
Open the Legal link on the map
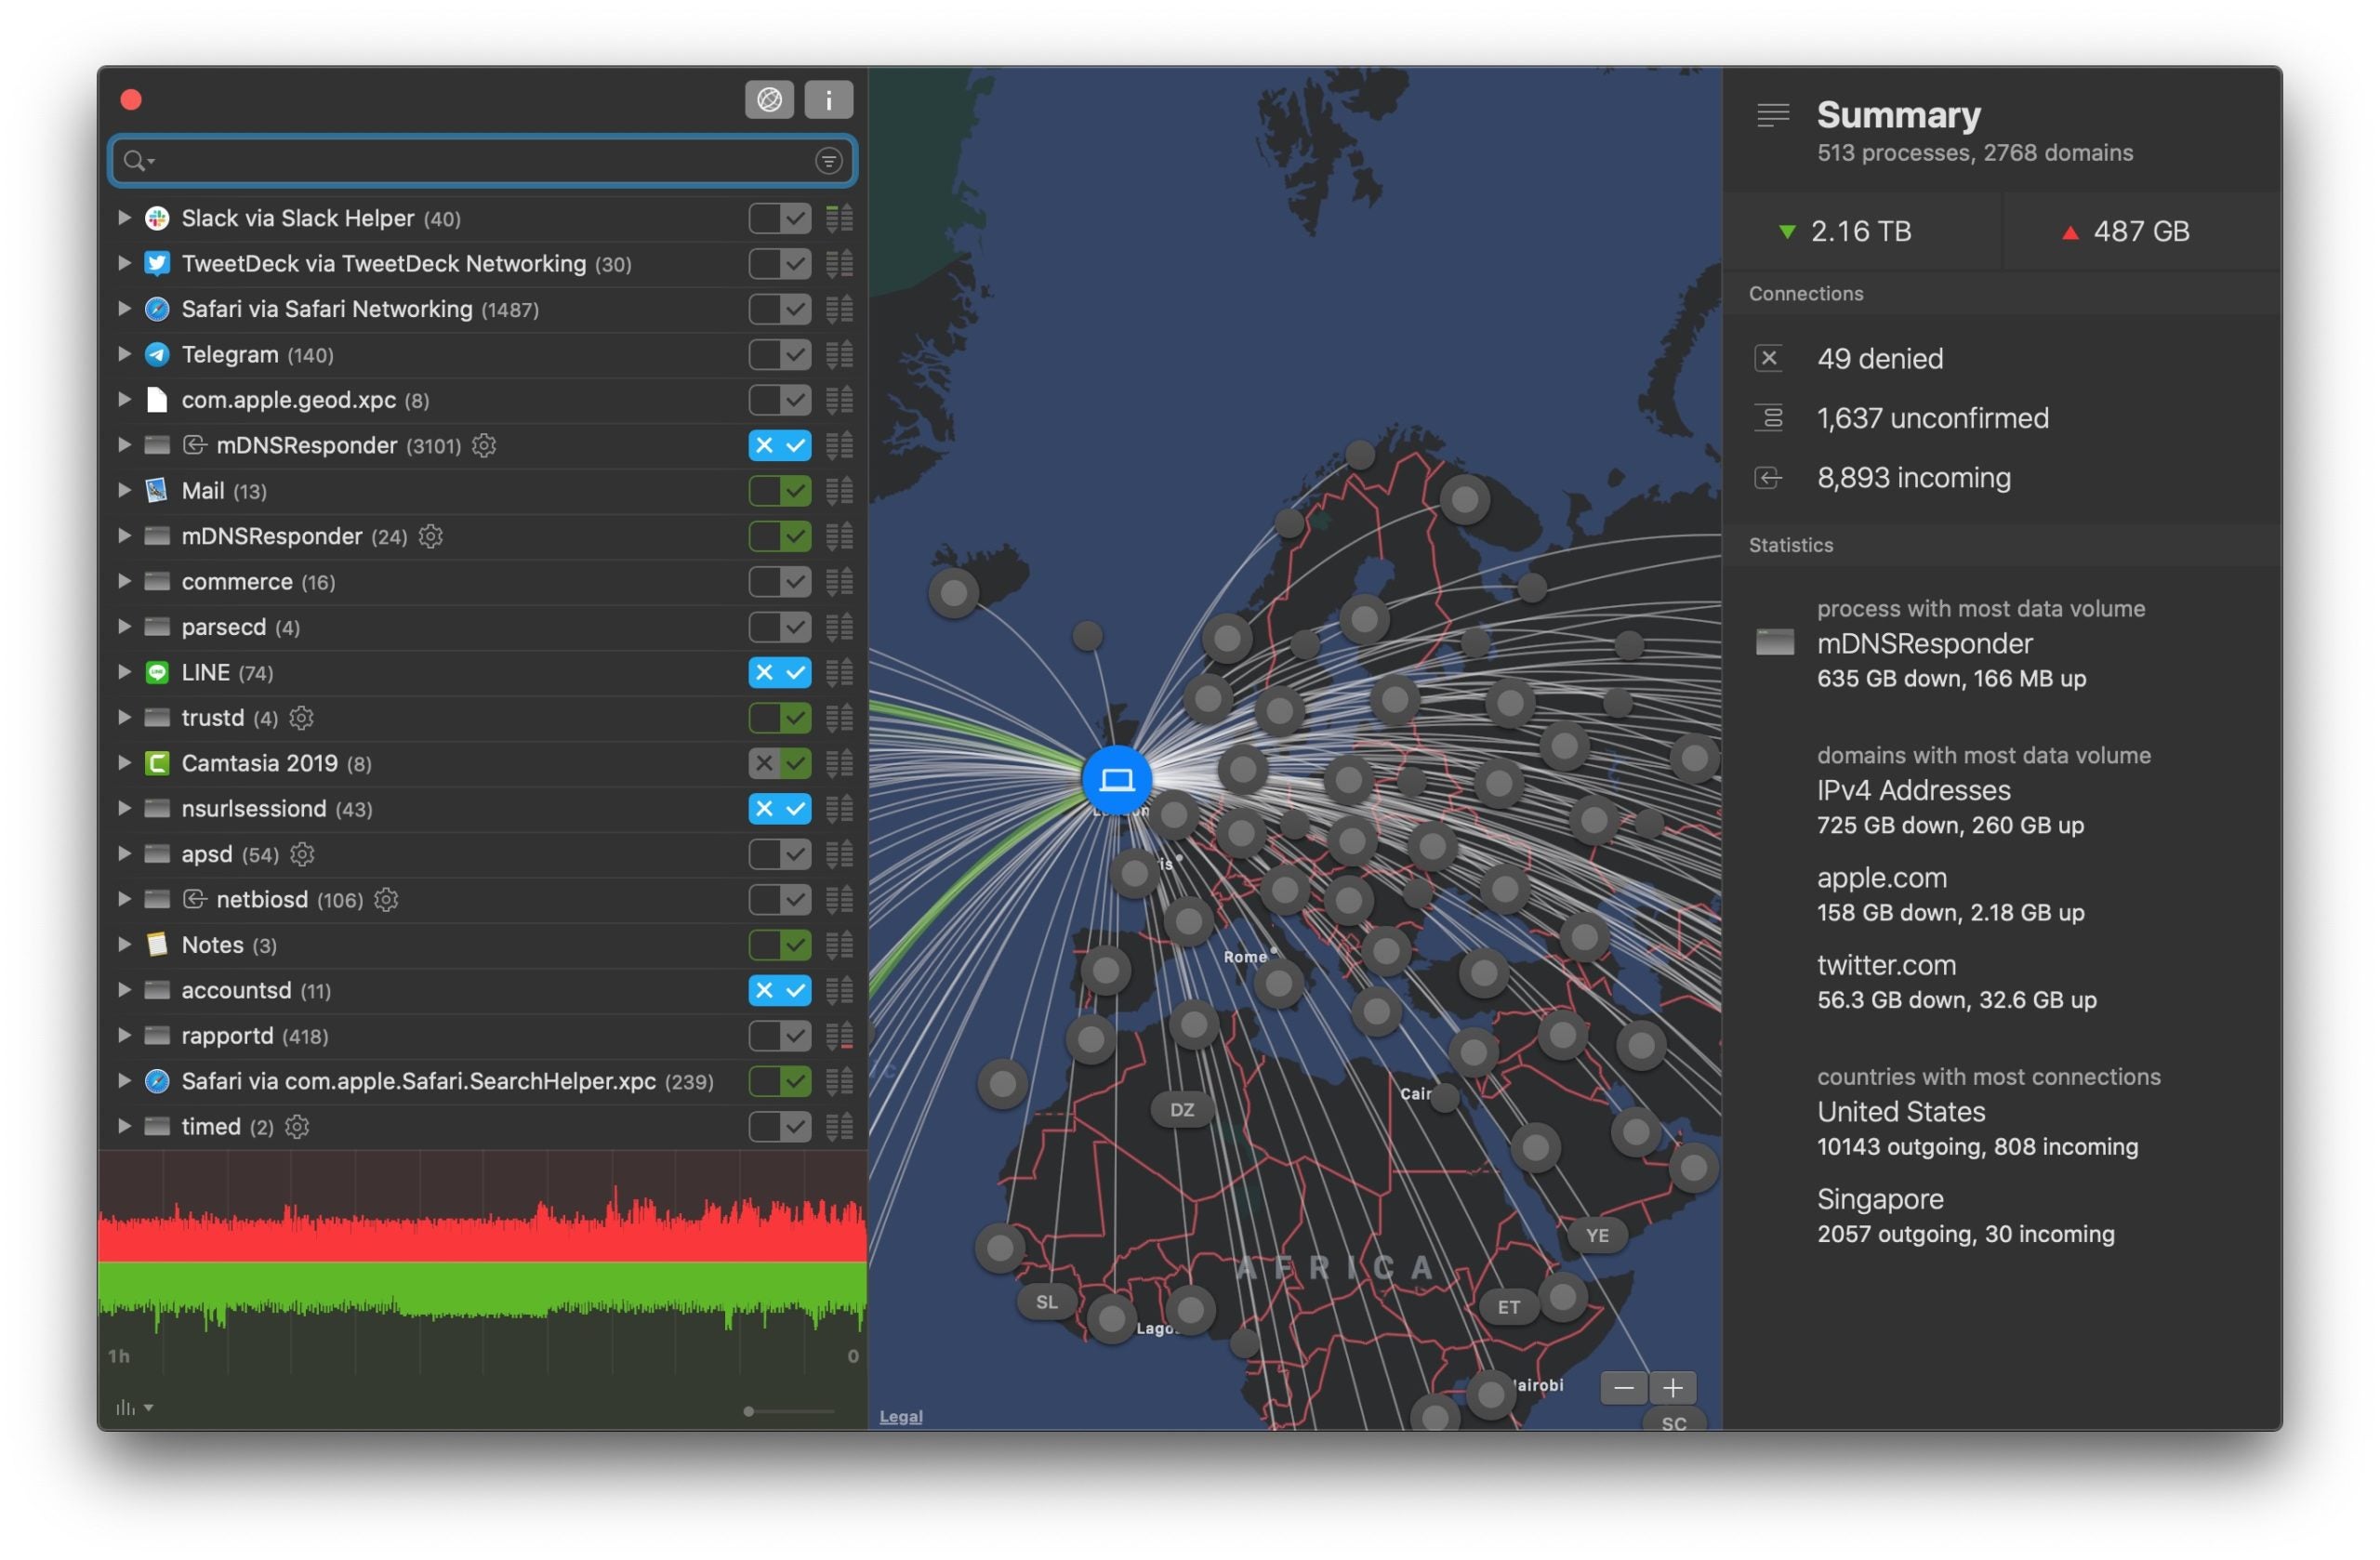(900, 1416)
